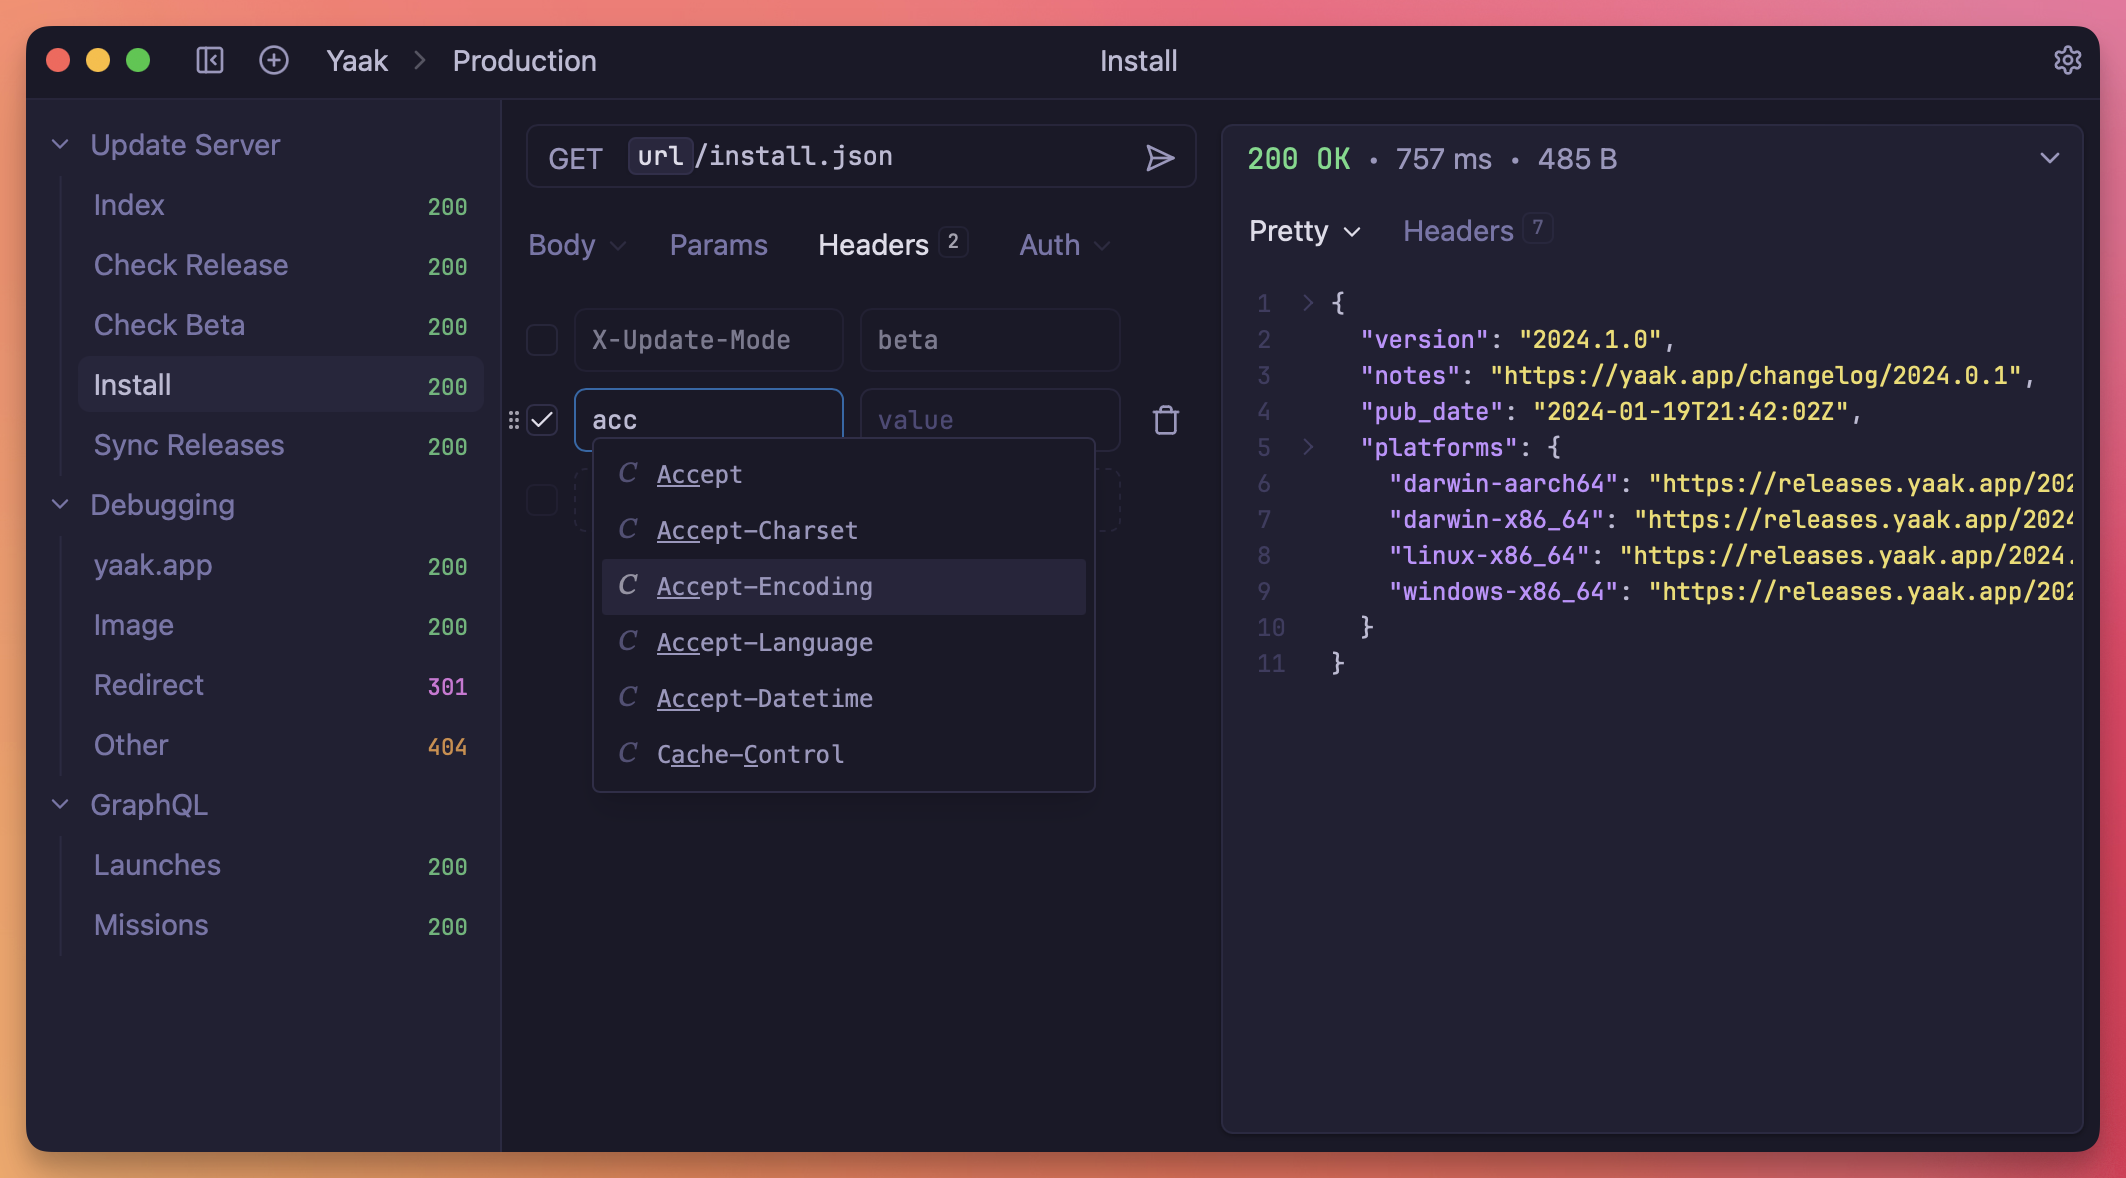Toggle the sidebar panel icon
This screenshot has height=1178, width=2126.
[210, 61]
